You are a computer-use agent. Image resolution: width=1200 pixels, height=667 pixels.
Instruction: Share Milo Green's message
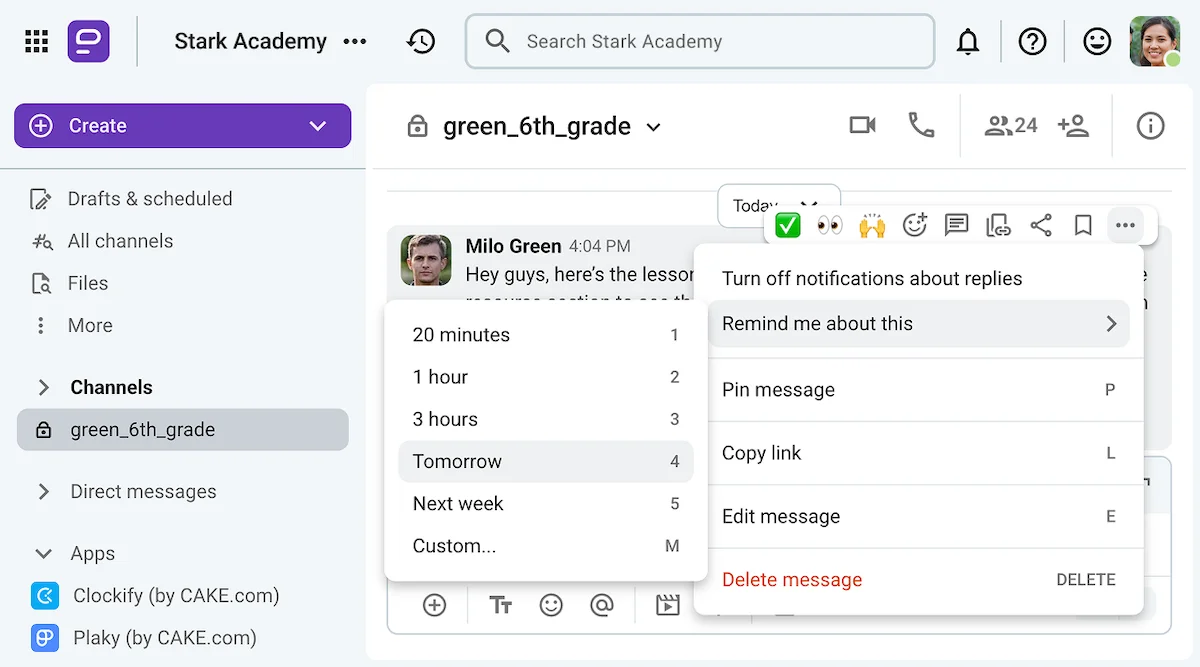(x=1041, y=225)
